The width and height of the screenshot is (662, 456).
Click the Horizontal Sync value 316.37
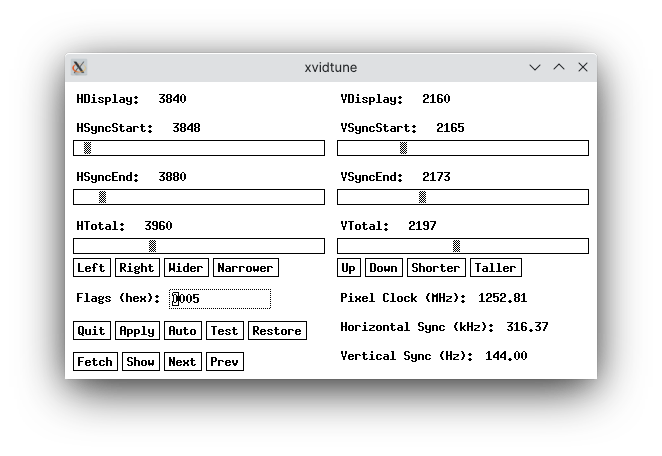point(527,327)
